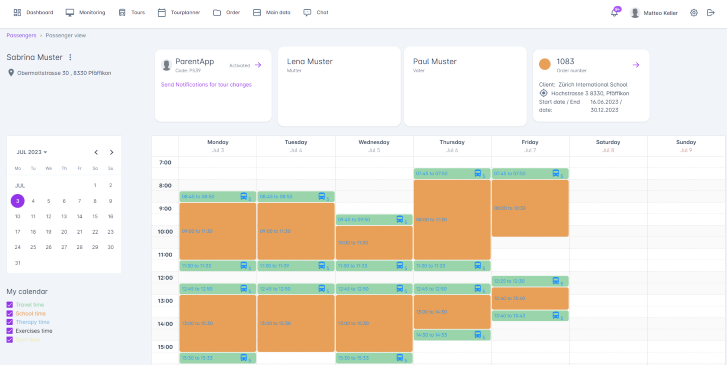Click bus icon on Wednesday 11:50 travel event
This screenshot has width=727, height=365.
(x=400, y=266)
